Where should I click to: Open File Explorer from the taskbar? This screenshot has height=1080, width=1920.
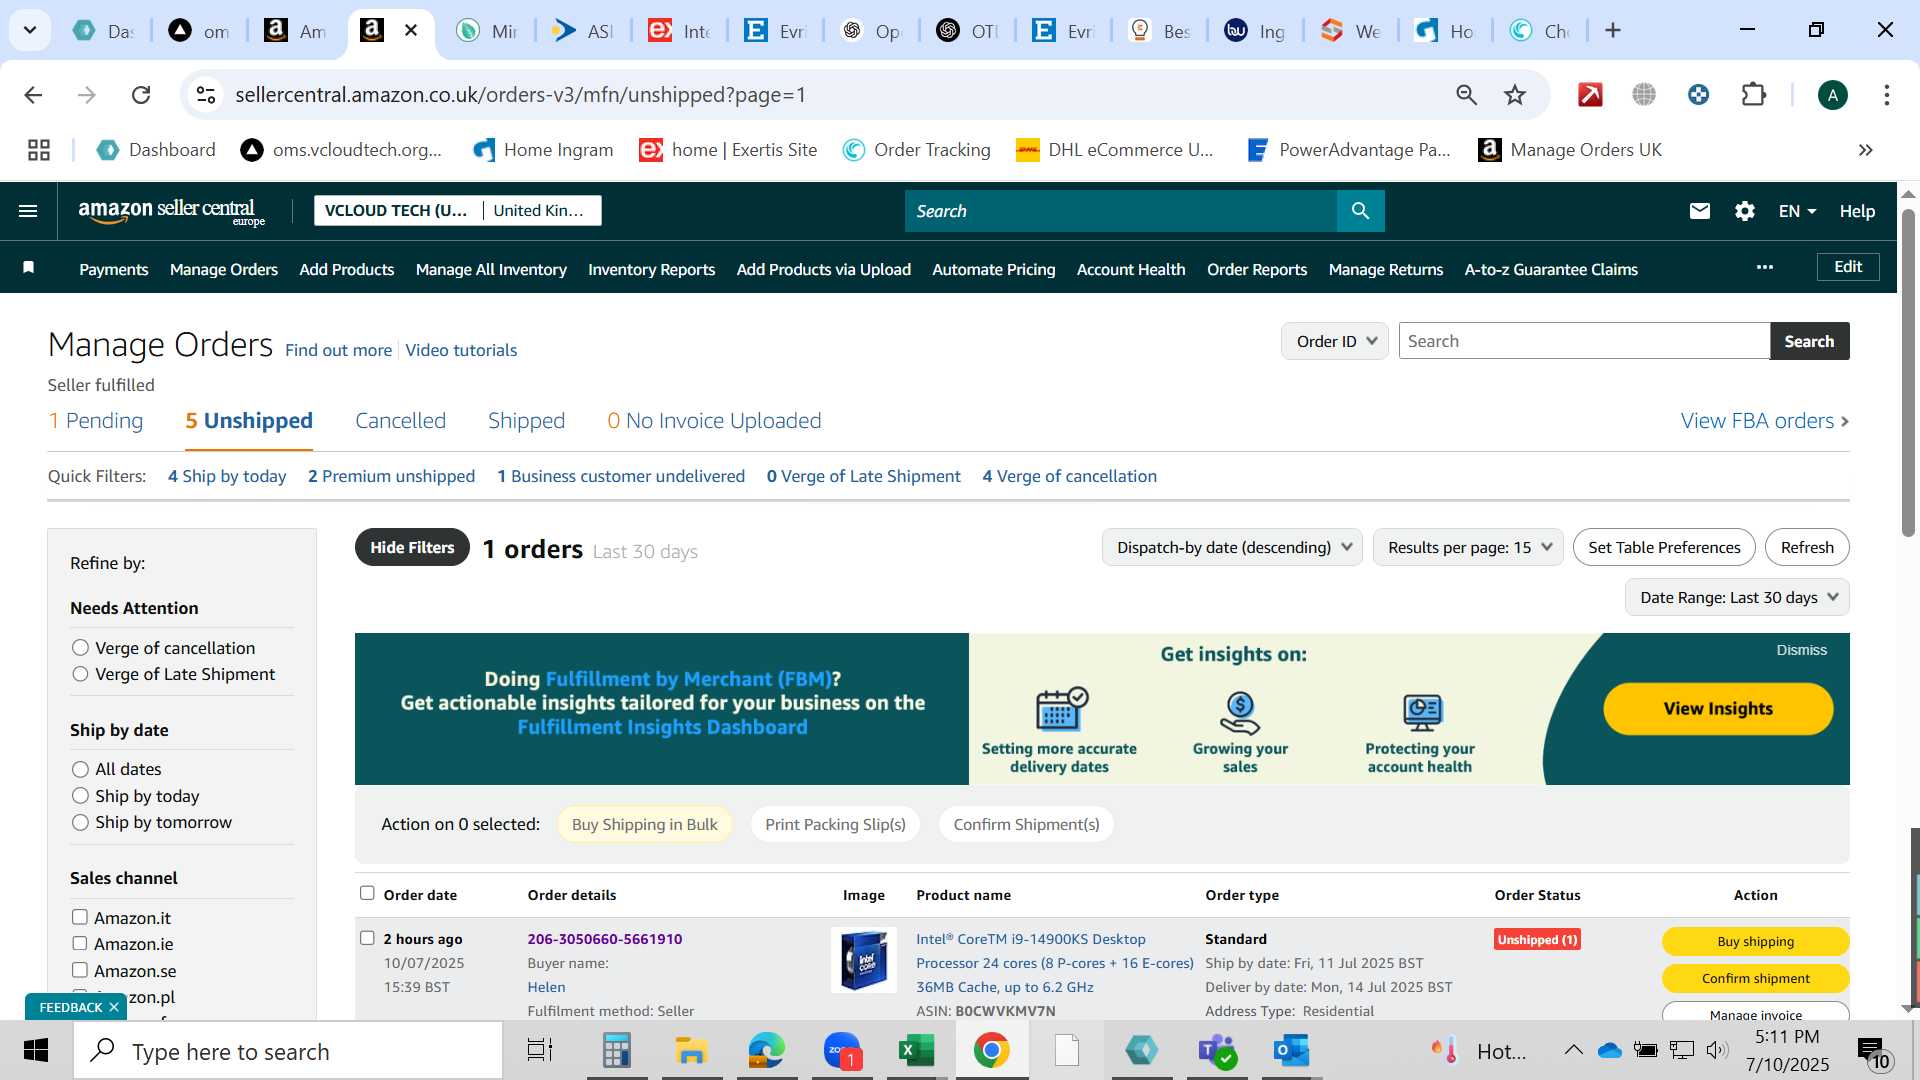coord(691,1051)
